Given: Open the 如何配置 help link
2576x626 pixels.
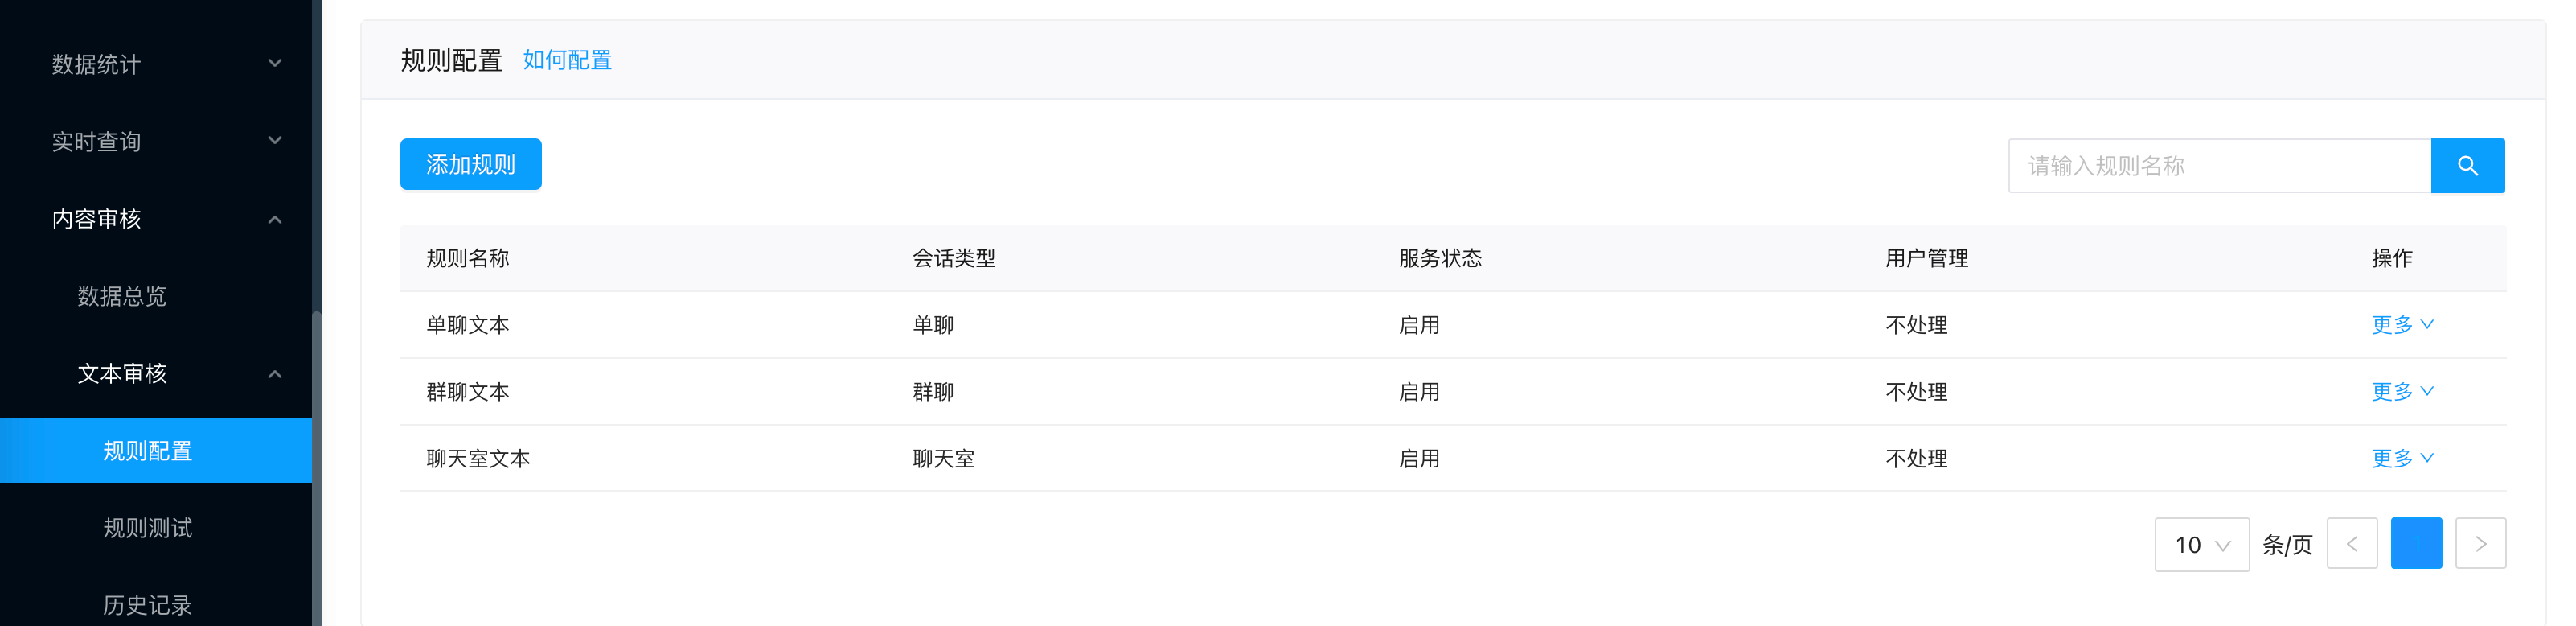Looking at the screenshot, I should click(x=567, y=60).
